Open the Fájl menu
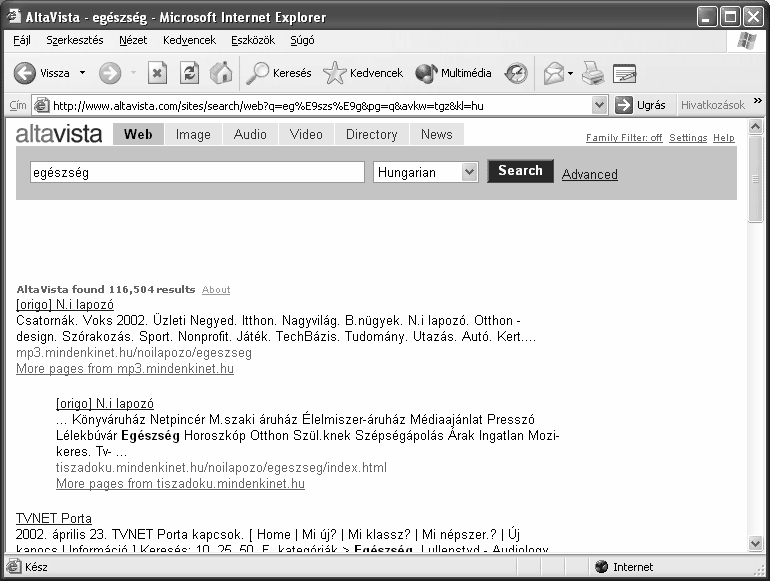The height and width of the screenshot is (581, 770). click(x=22, y=40)
